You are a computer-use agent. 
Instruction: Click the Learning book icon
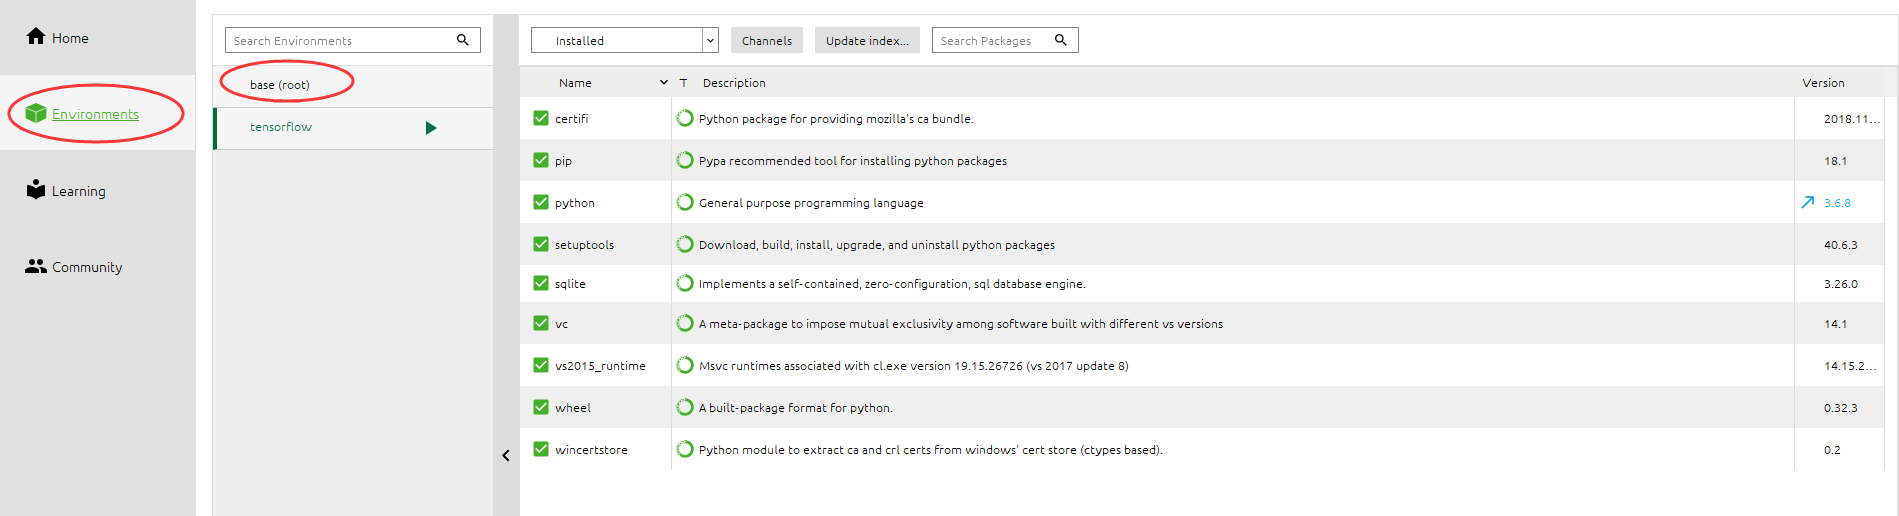tap(36, 190)
